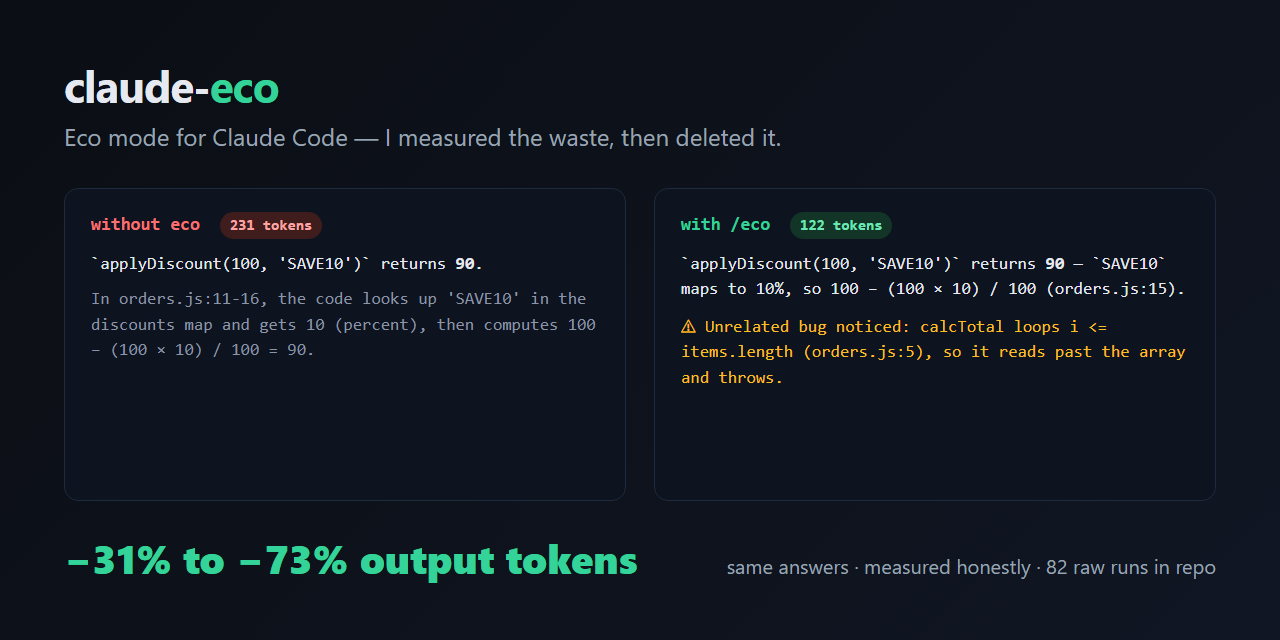Click the bold 90 in right panel
This screenshot has width=1280, height=640.
click(1055, 264)
